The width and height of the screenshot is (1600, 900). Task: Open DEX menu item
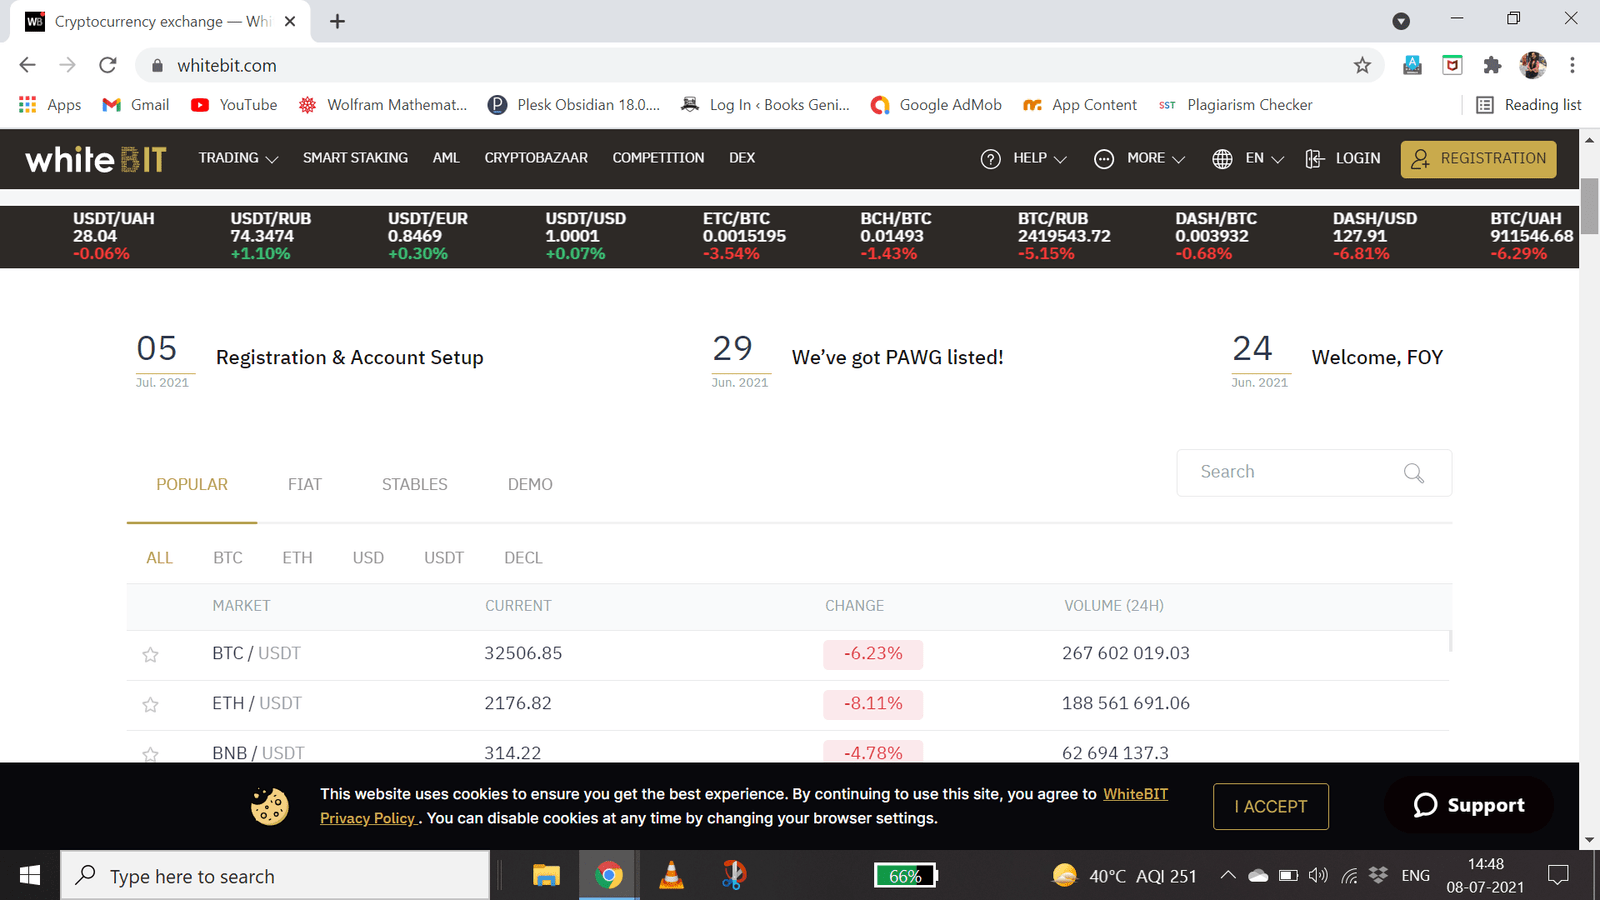coord(742,158)
